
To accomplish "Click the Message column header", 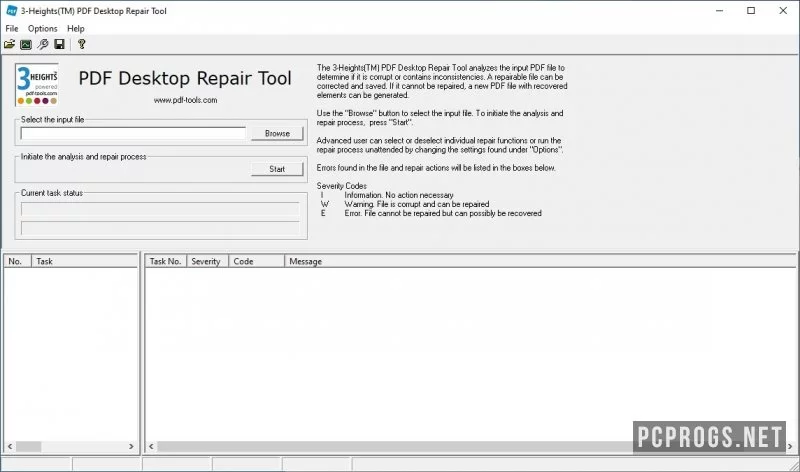I will [540, 261].
